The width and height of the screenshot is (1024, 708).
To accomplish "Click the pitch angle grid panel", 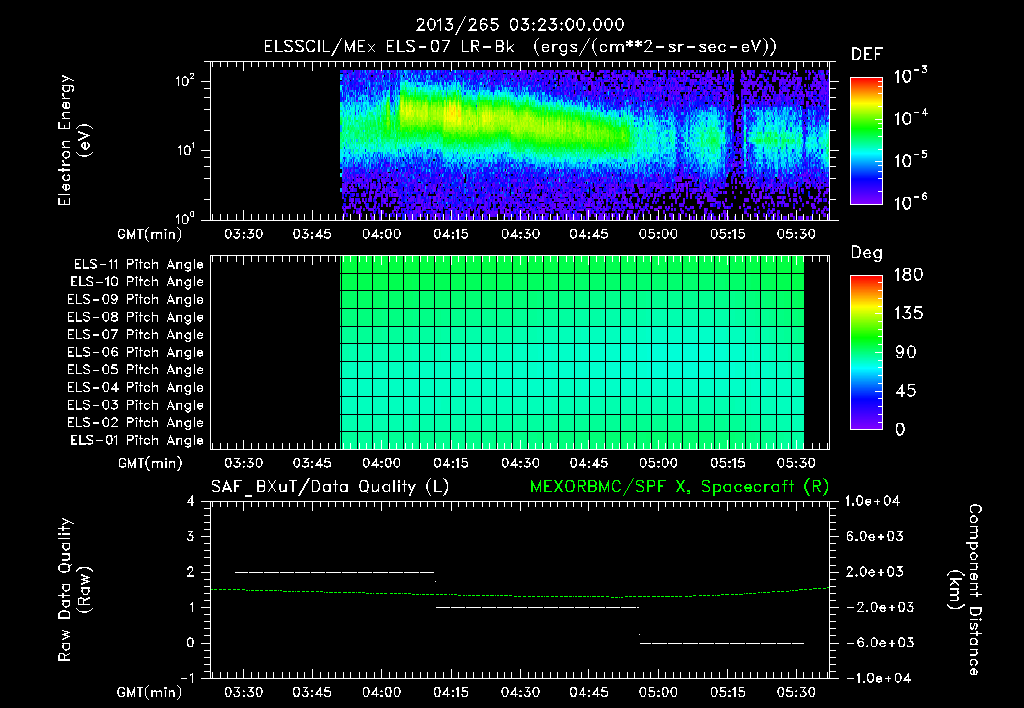I will [520, 352].
